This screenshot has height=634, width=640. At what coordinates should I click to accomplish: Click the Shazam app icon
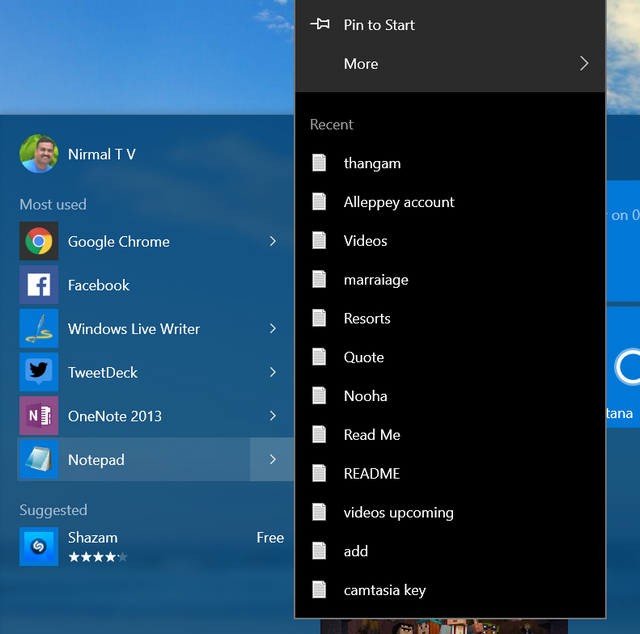point(39,546)
